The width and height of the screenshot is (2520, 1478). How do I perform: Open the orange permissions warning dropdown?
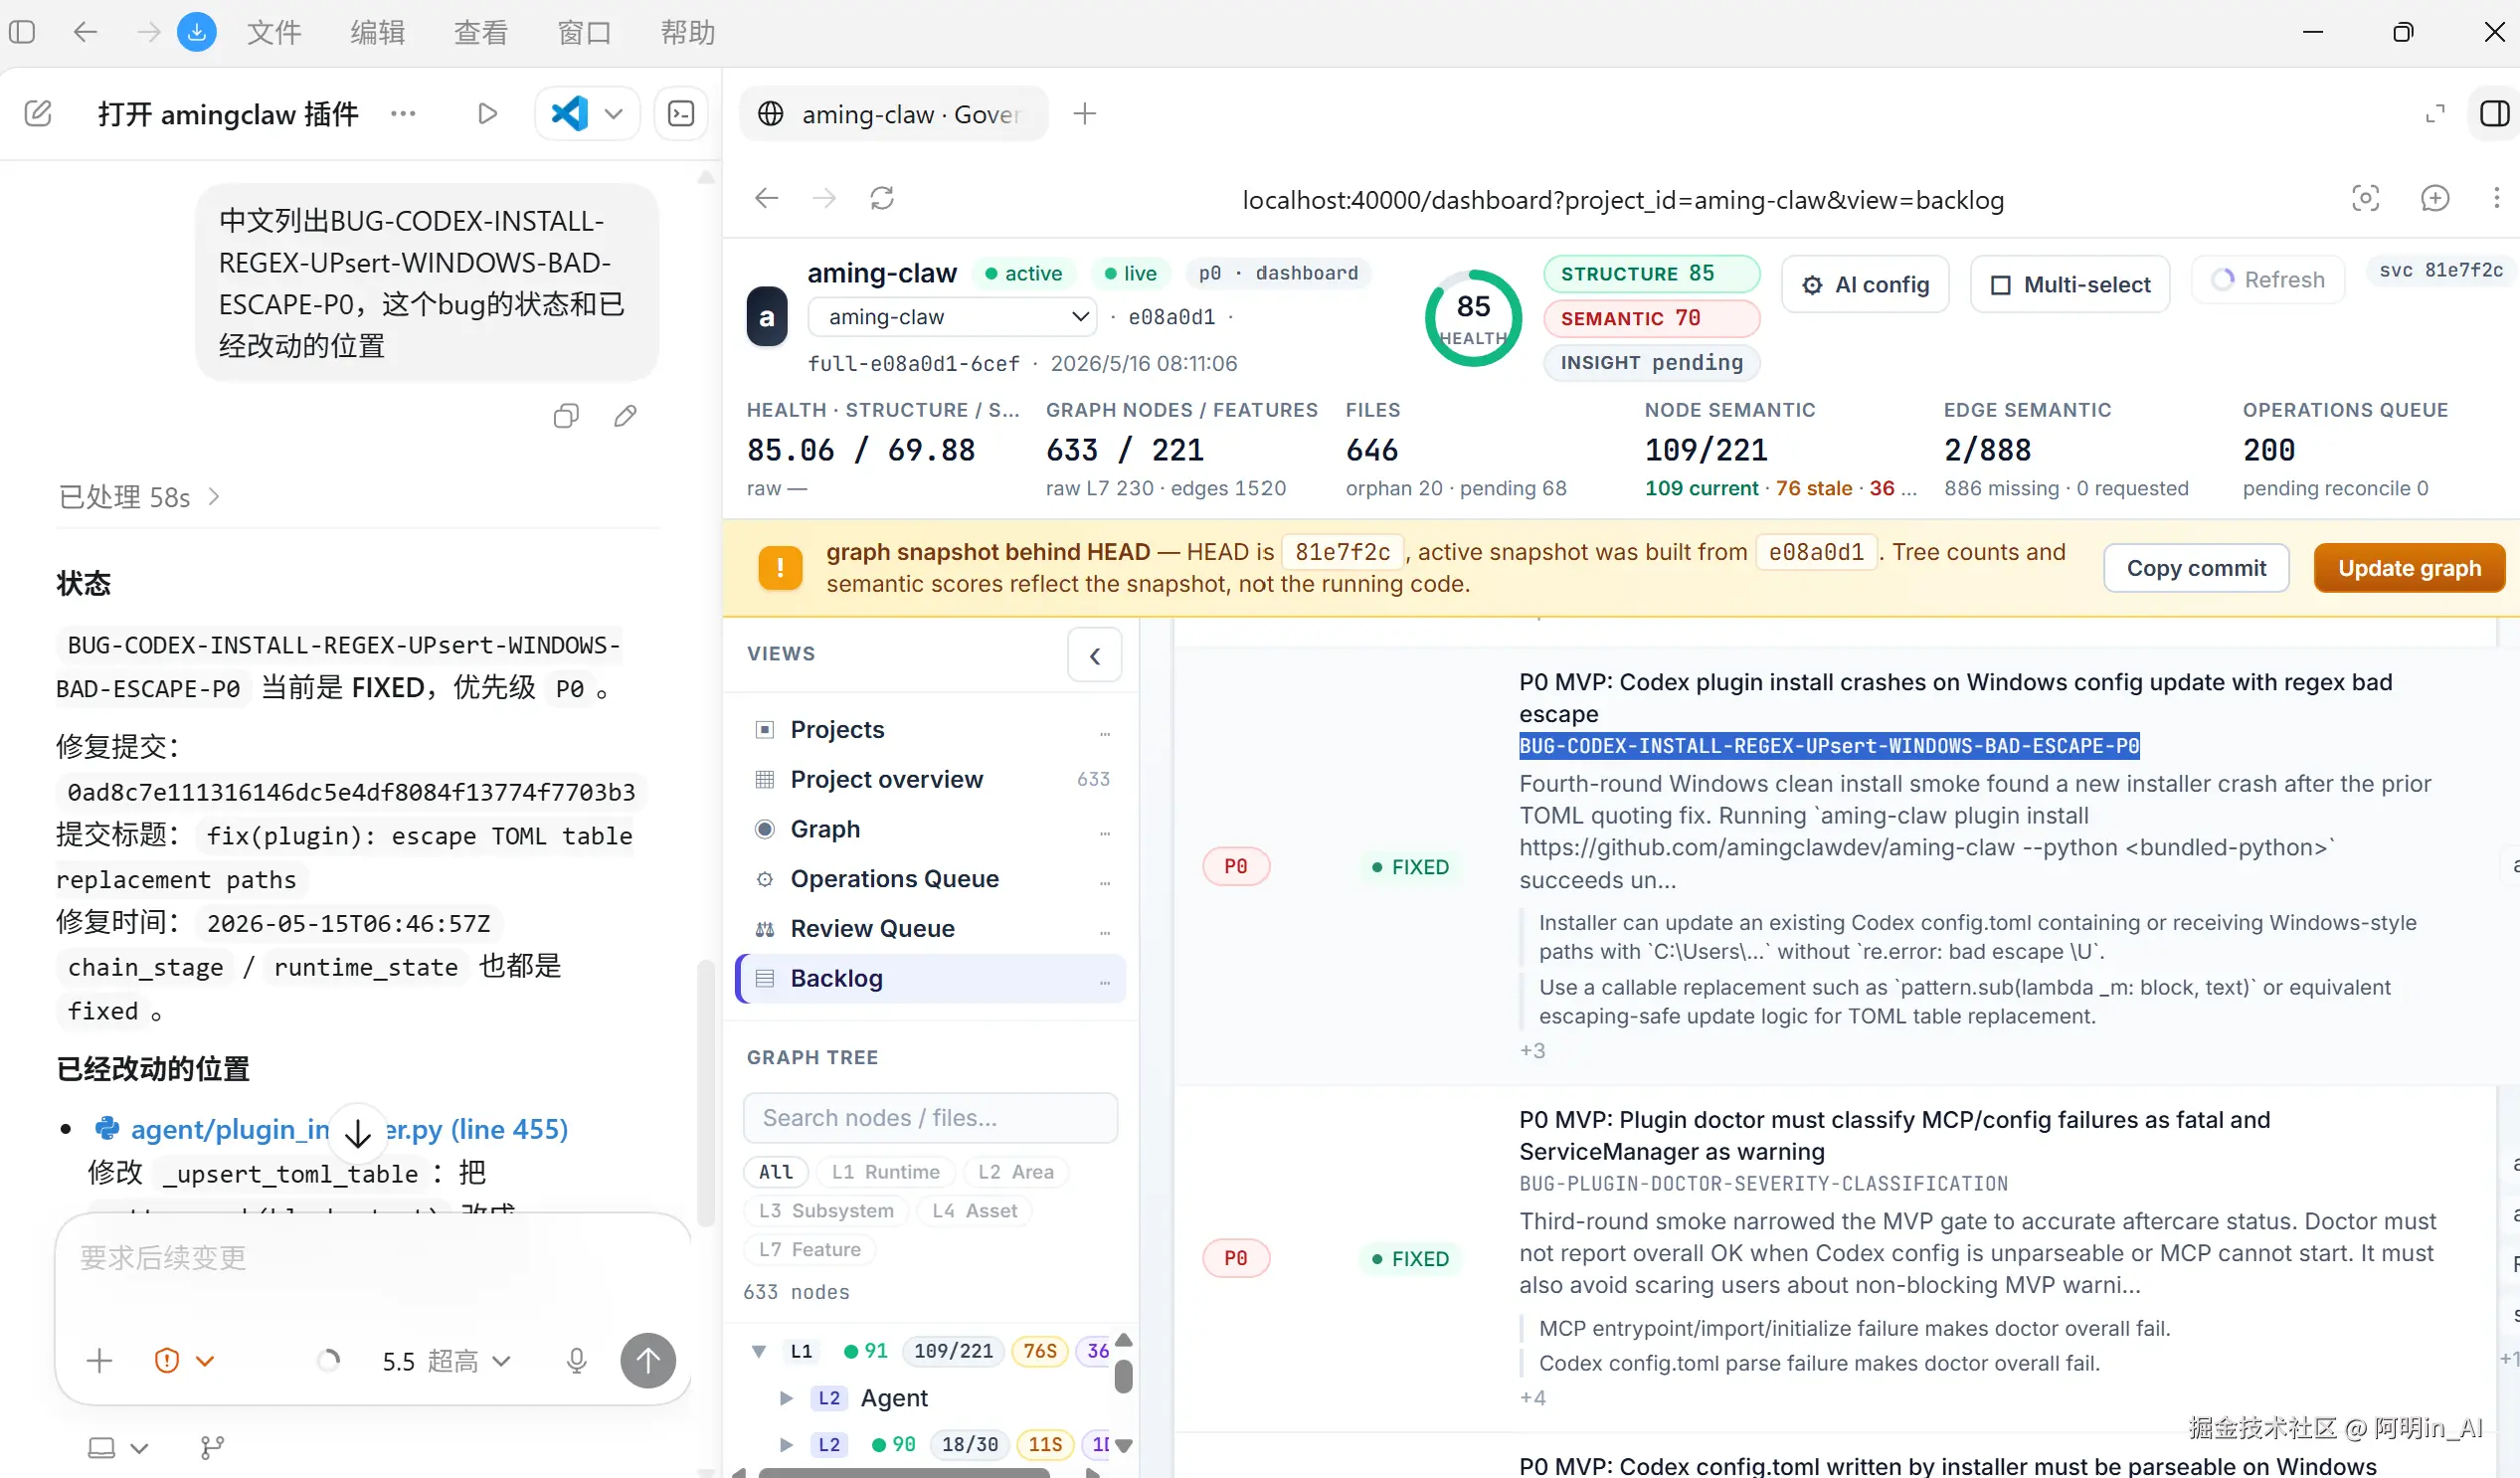pos(185,1360)
